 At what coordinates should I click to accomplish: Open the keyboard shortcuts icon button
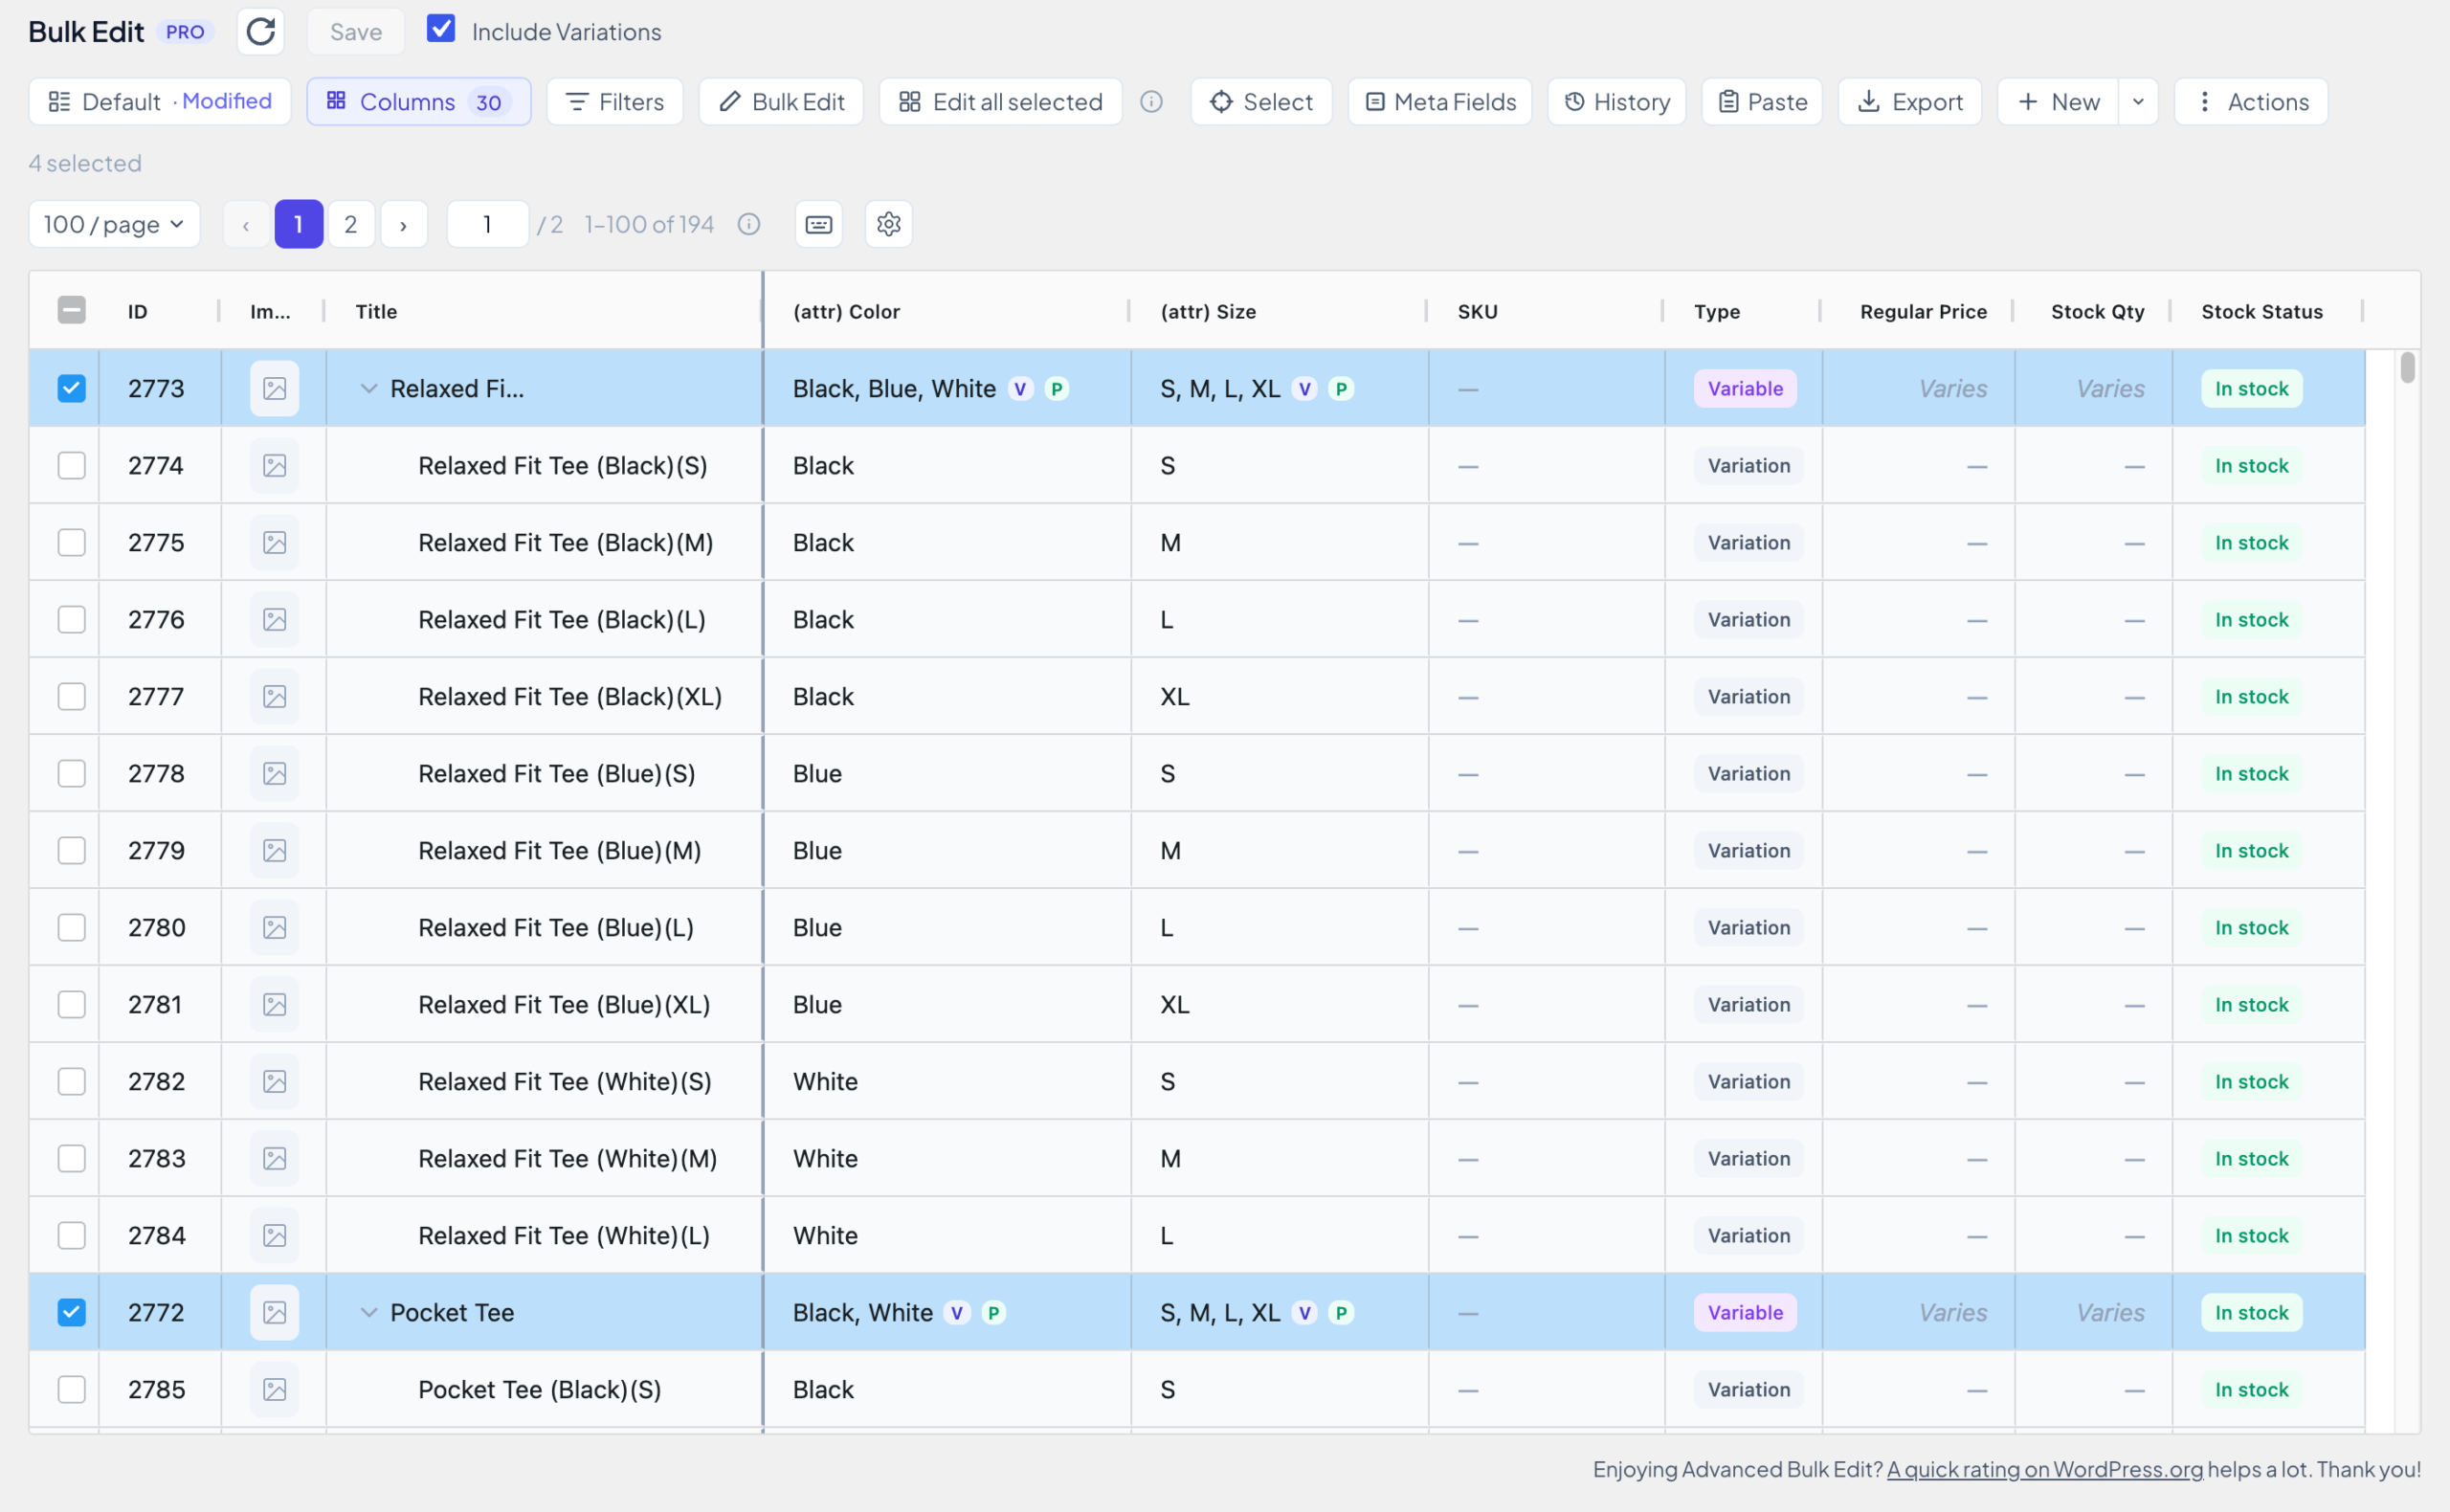coord(818,224)
